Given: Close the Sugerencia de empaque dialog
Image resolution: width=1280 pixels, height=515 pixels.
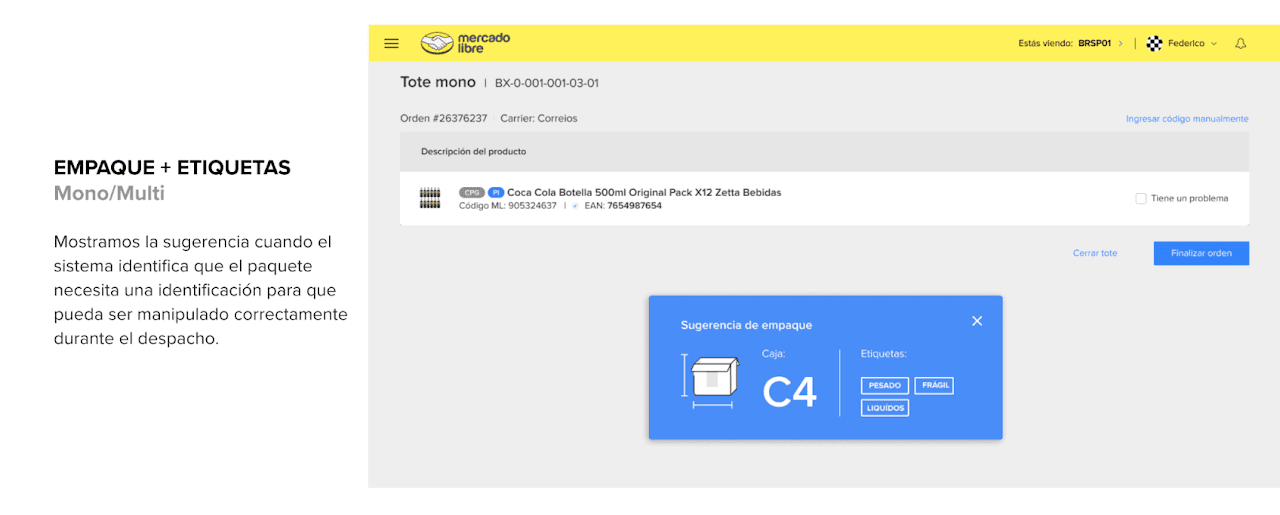Looking at the screenshot, I should click(x=977, y=321).
